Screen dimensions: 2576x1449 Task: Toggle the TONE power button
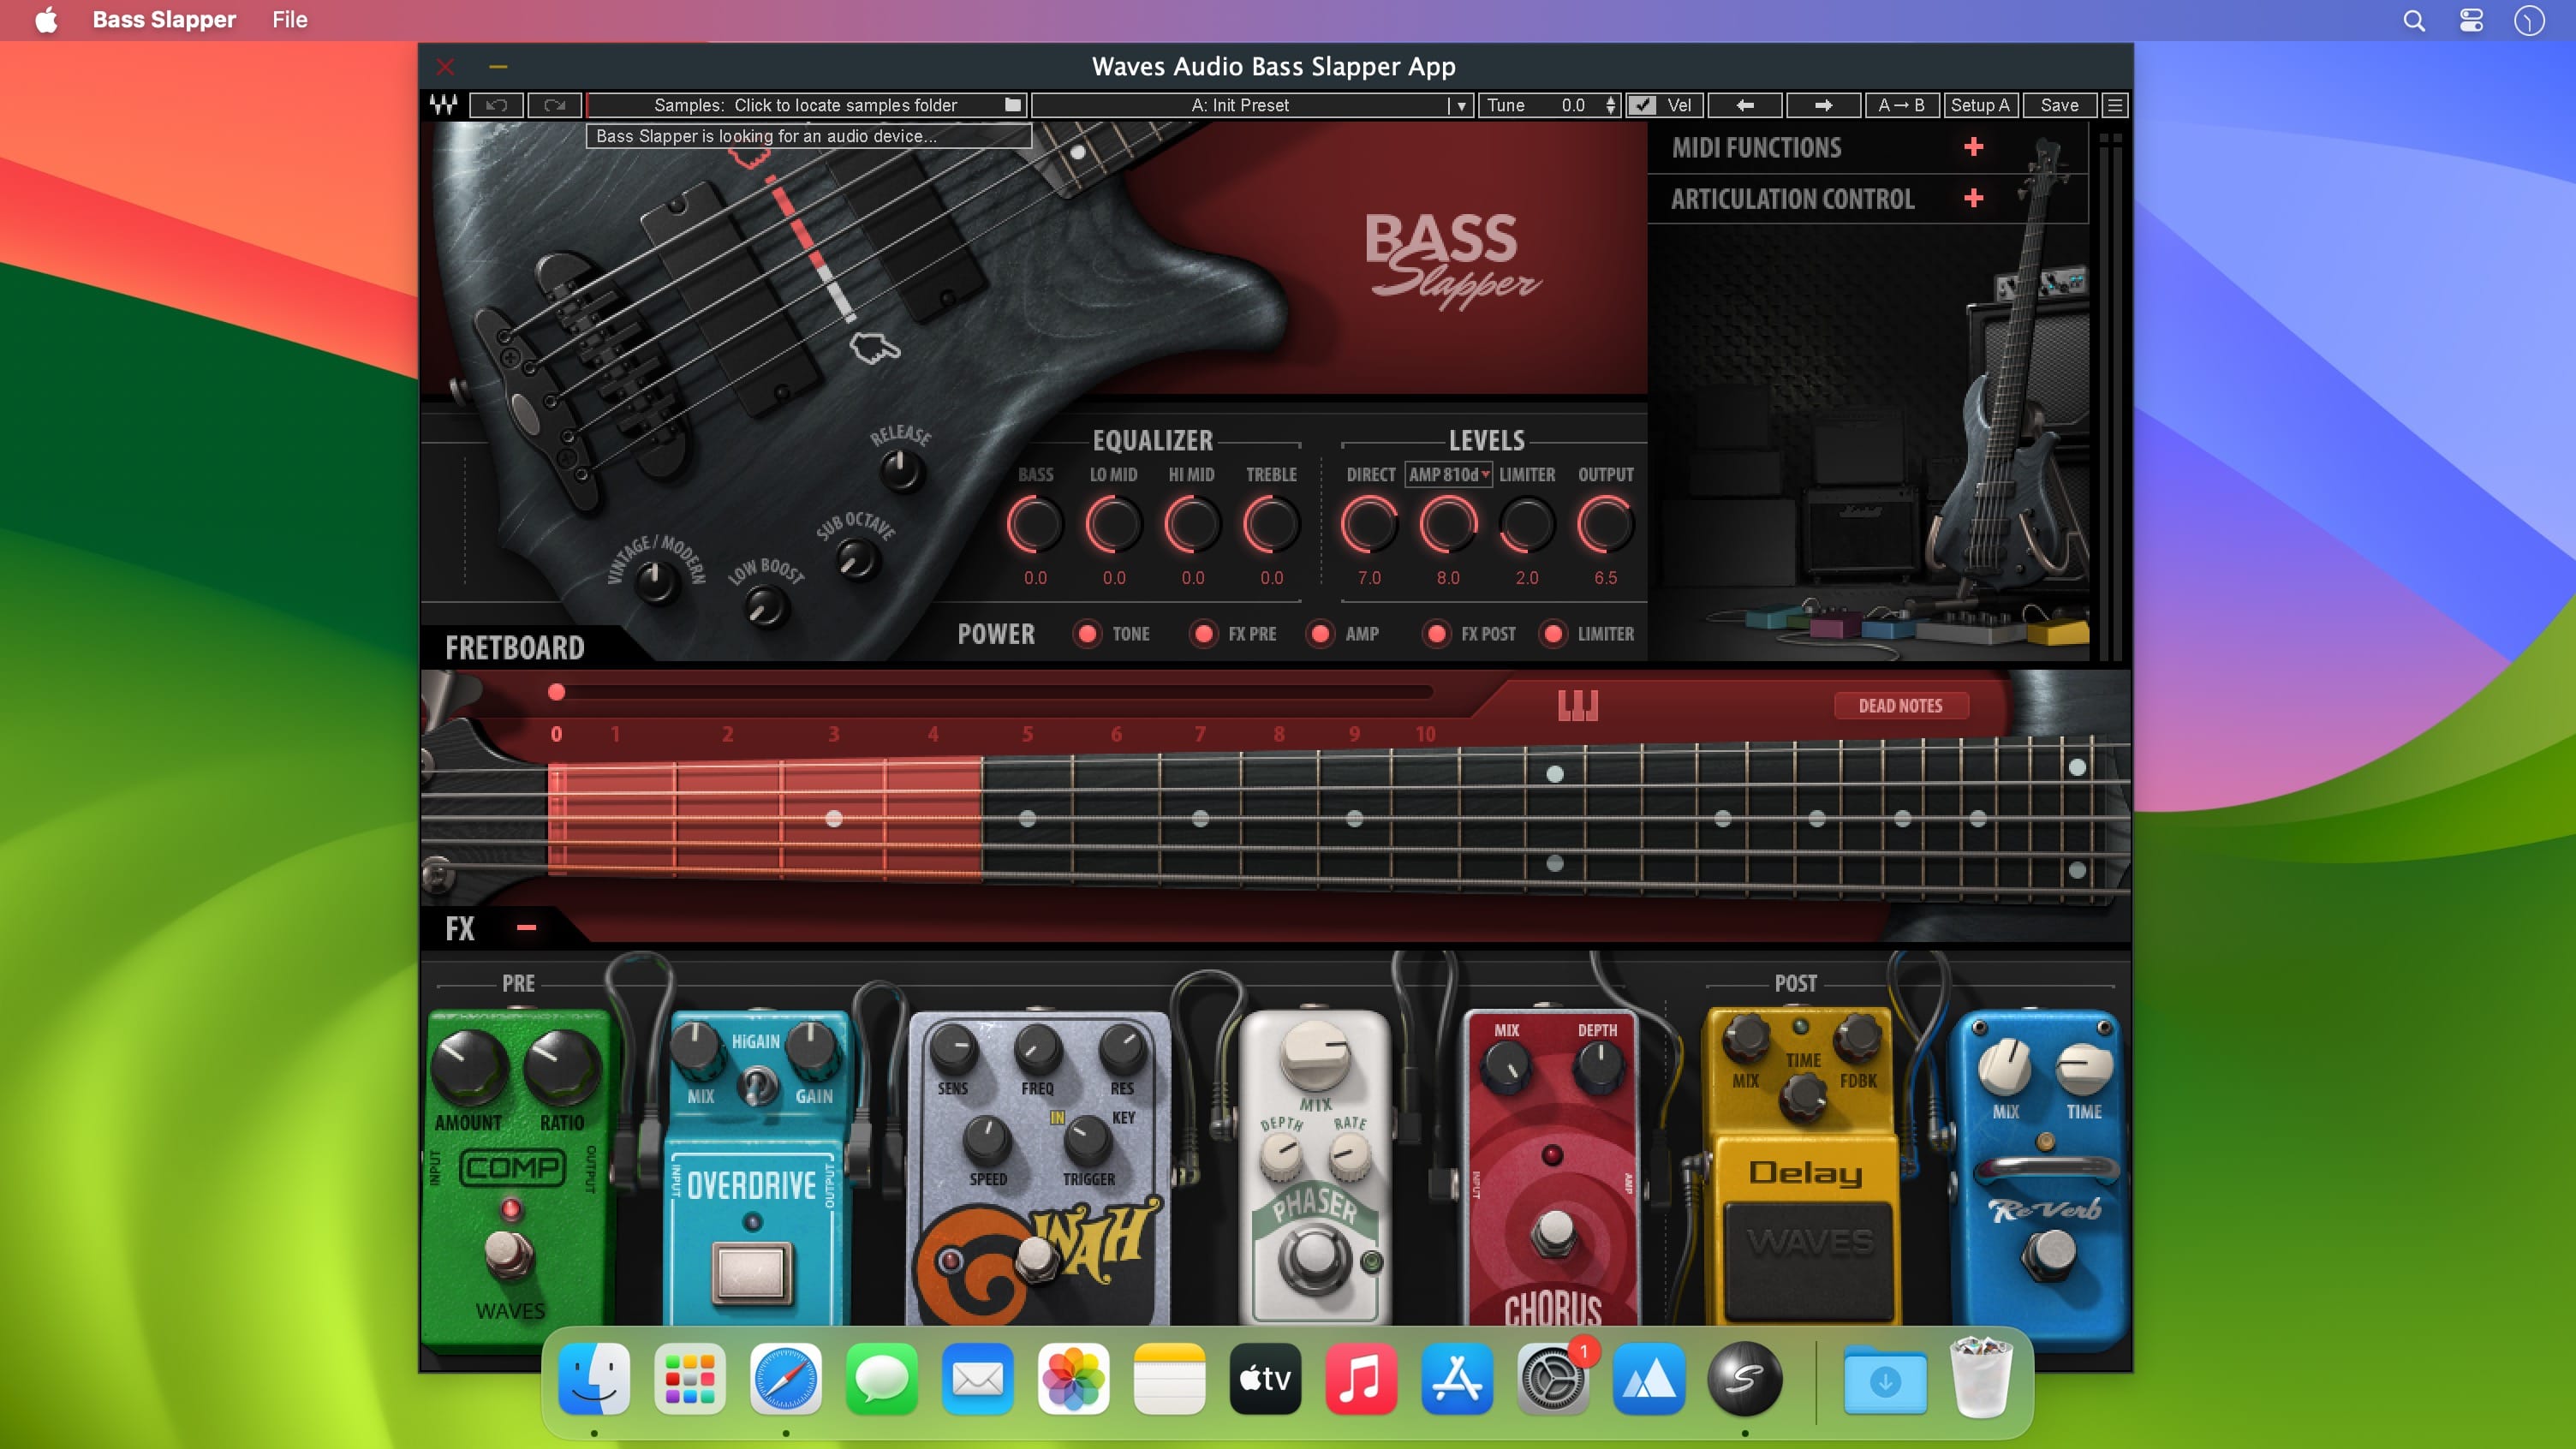tap(1087, 634)
